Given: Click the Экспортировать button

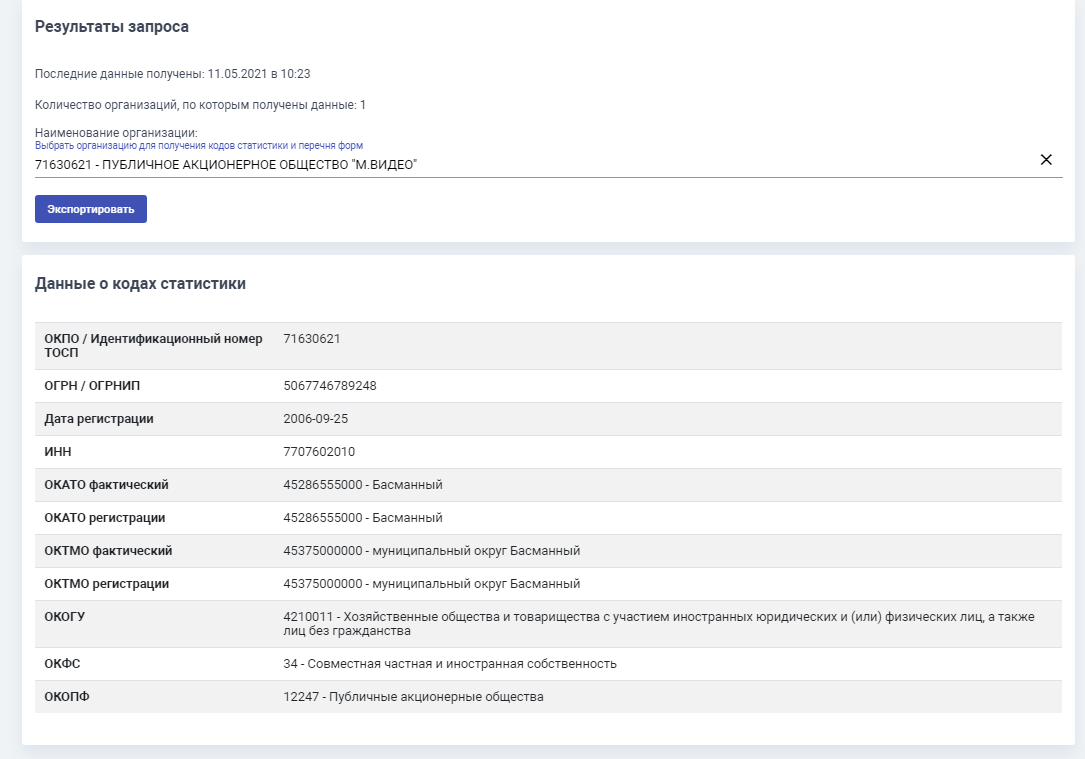Looking at the screenshot, I should point(91,209).
